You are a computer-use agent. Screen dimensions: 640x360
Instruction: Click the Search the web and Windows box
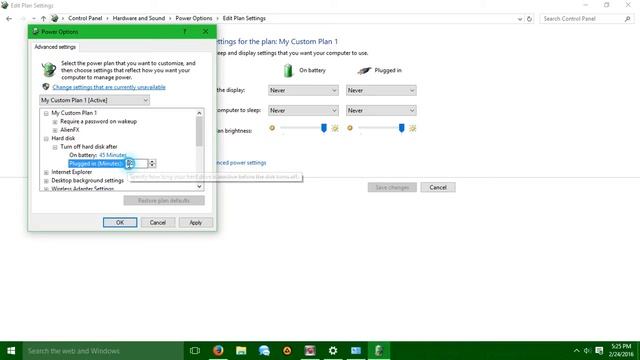(103, 351)
